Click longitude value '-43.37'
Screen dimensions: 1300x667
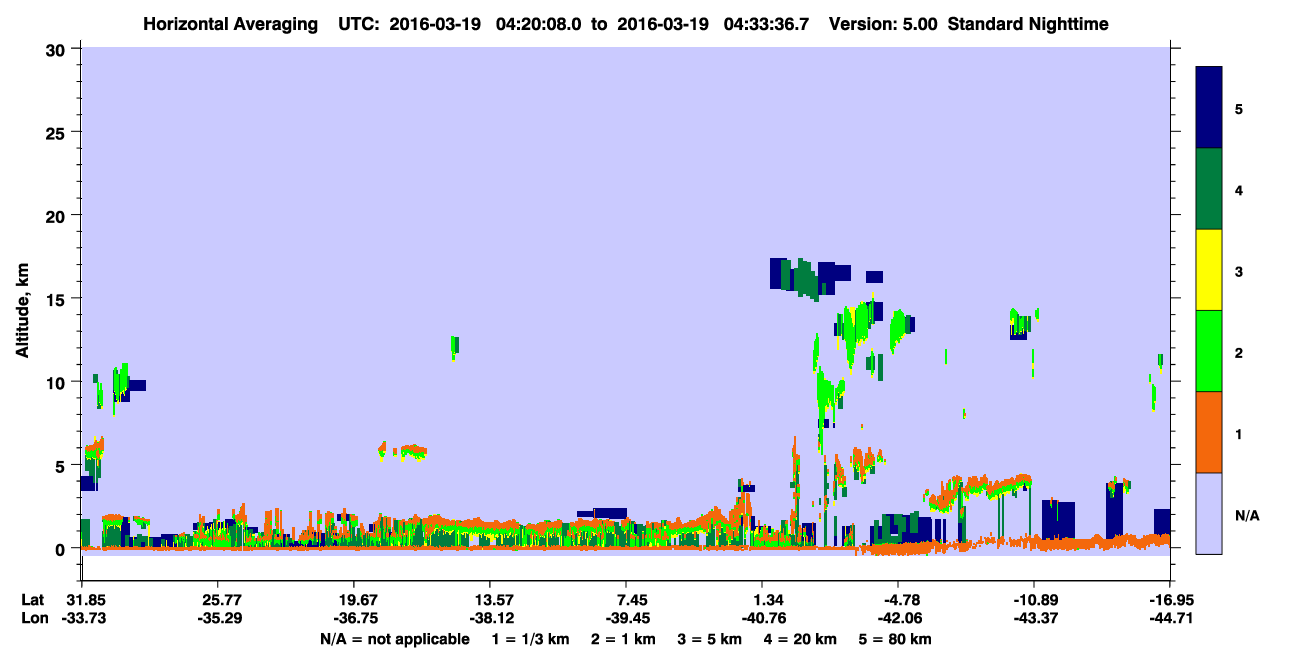(x=1033, y=618)
